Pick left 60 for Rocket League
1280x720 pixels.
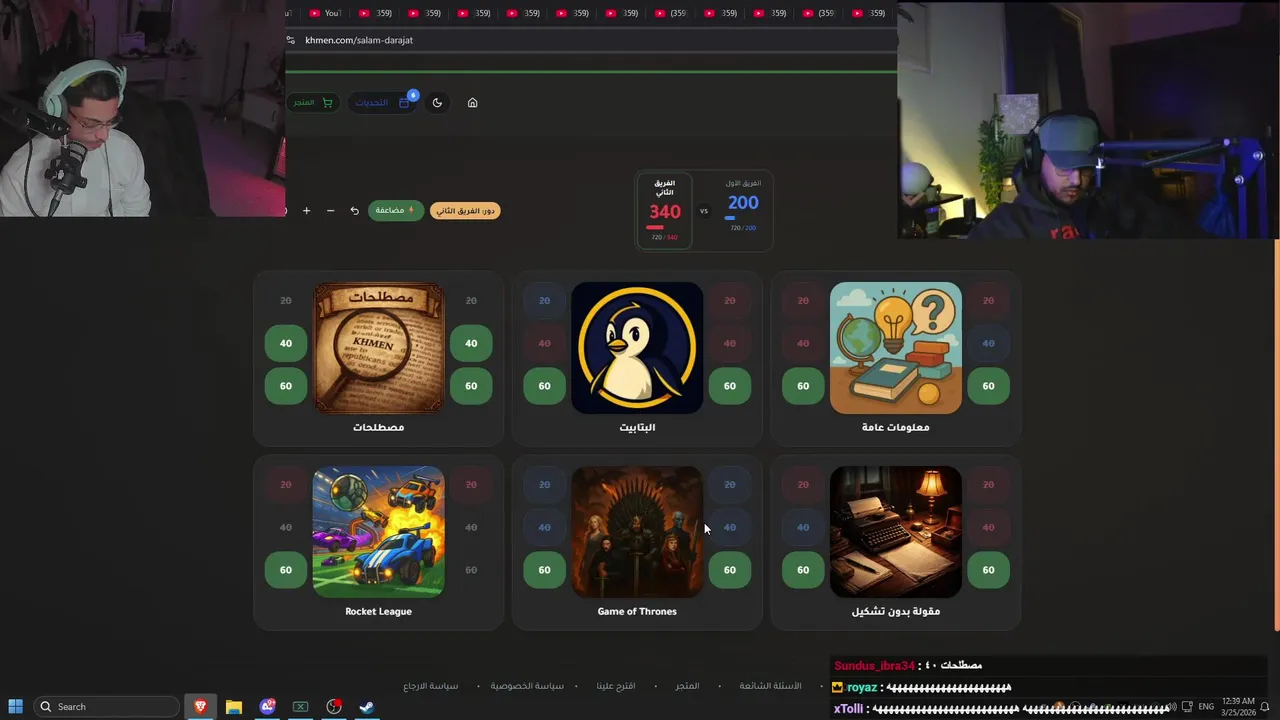pos(286,570)
